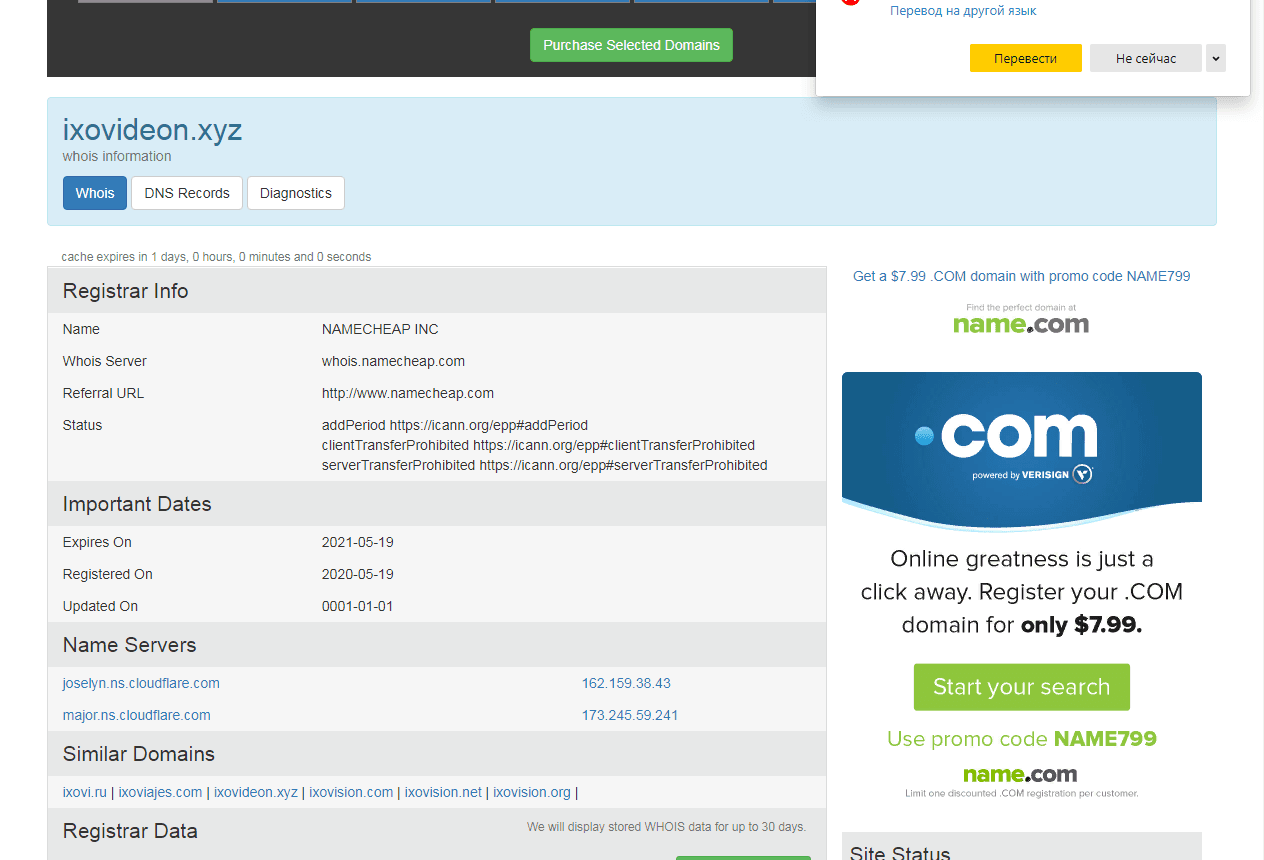This screenshot has height=860, width=1264.
Task: Click the Purchase Selected Domains button
Action: point(631,45)
